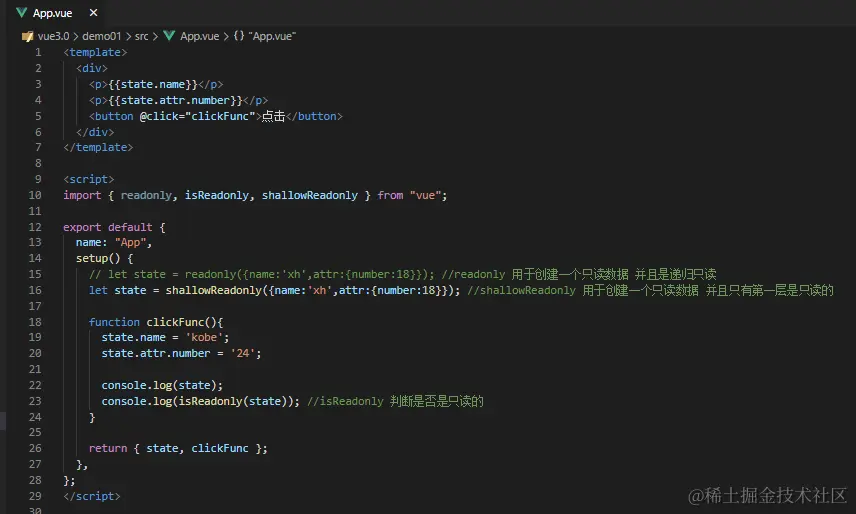The width and height of the screenshot is (856, 514).
Task: Click the '24' string value
Action: (242, 353)
